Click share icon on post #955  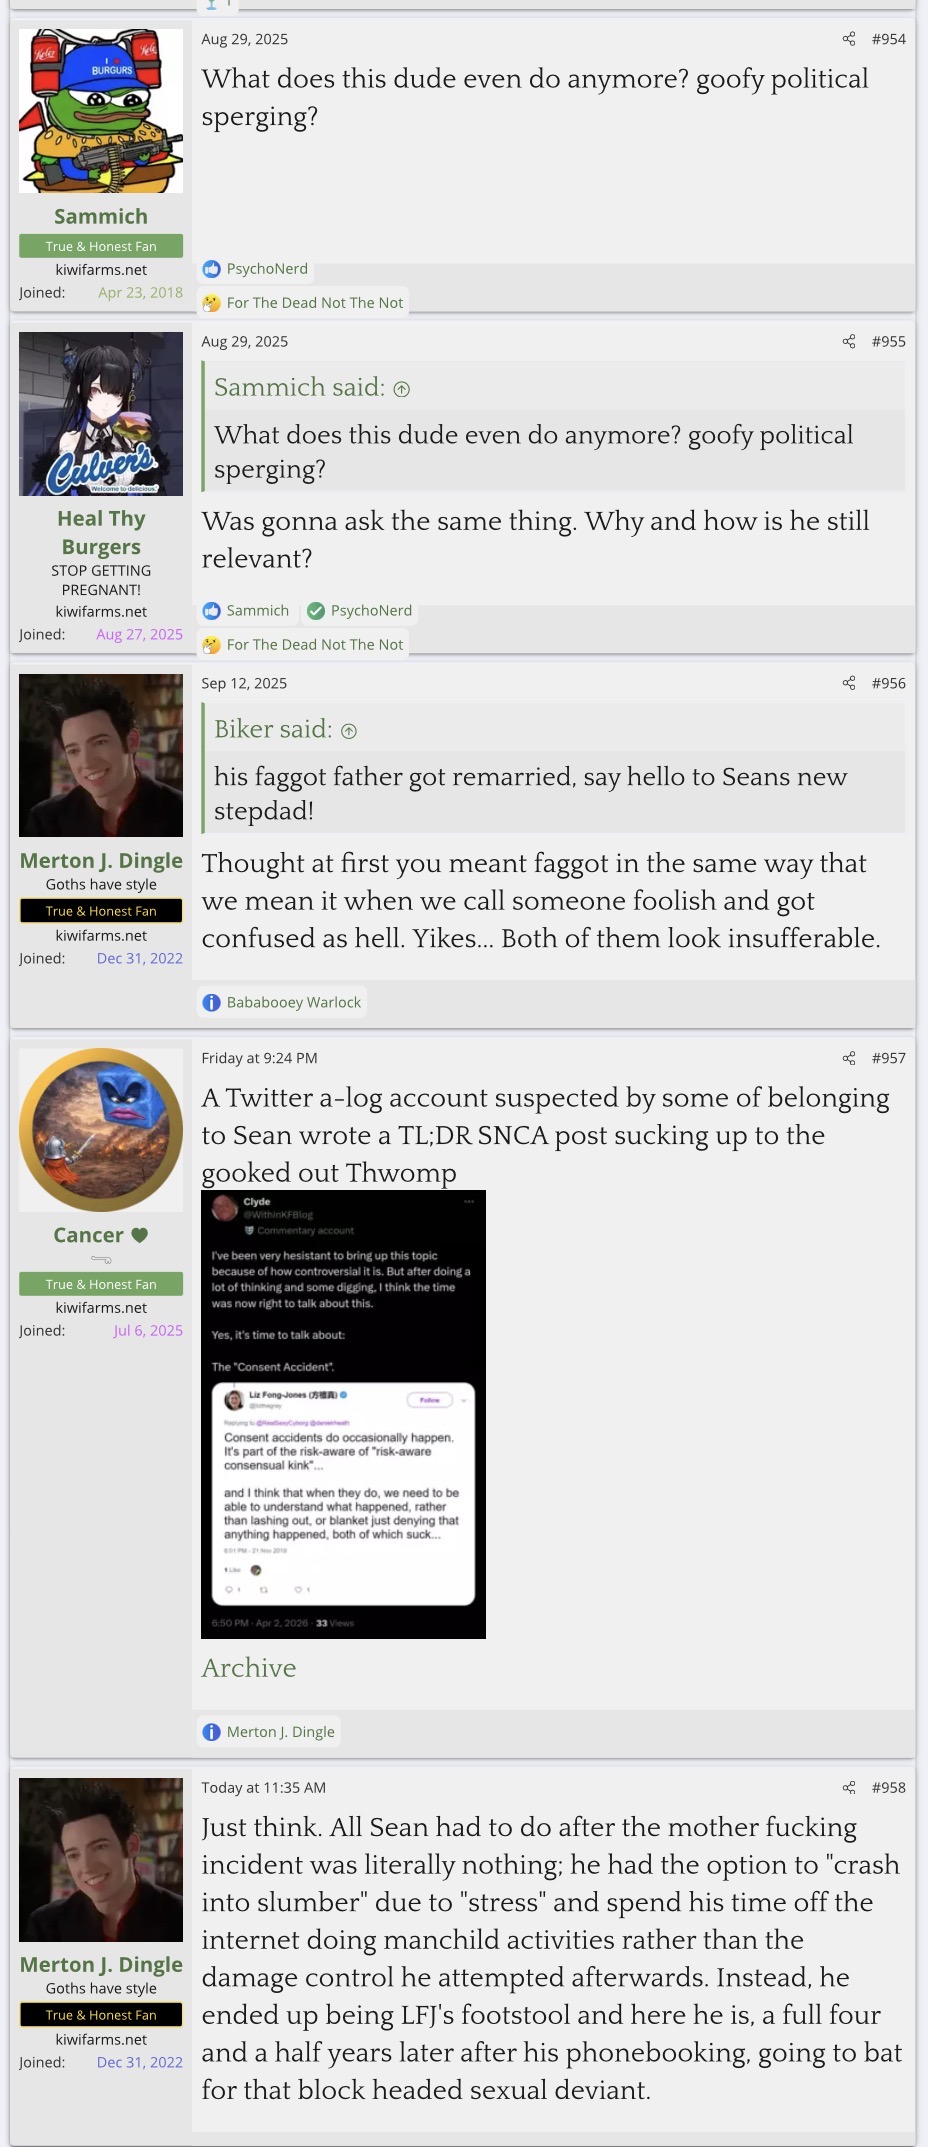pos(849,341)
